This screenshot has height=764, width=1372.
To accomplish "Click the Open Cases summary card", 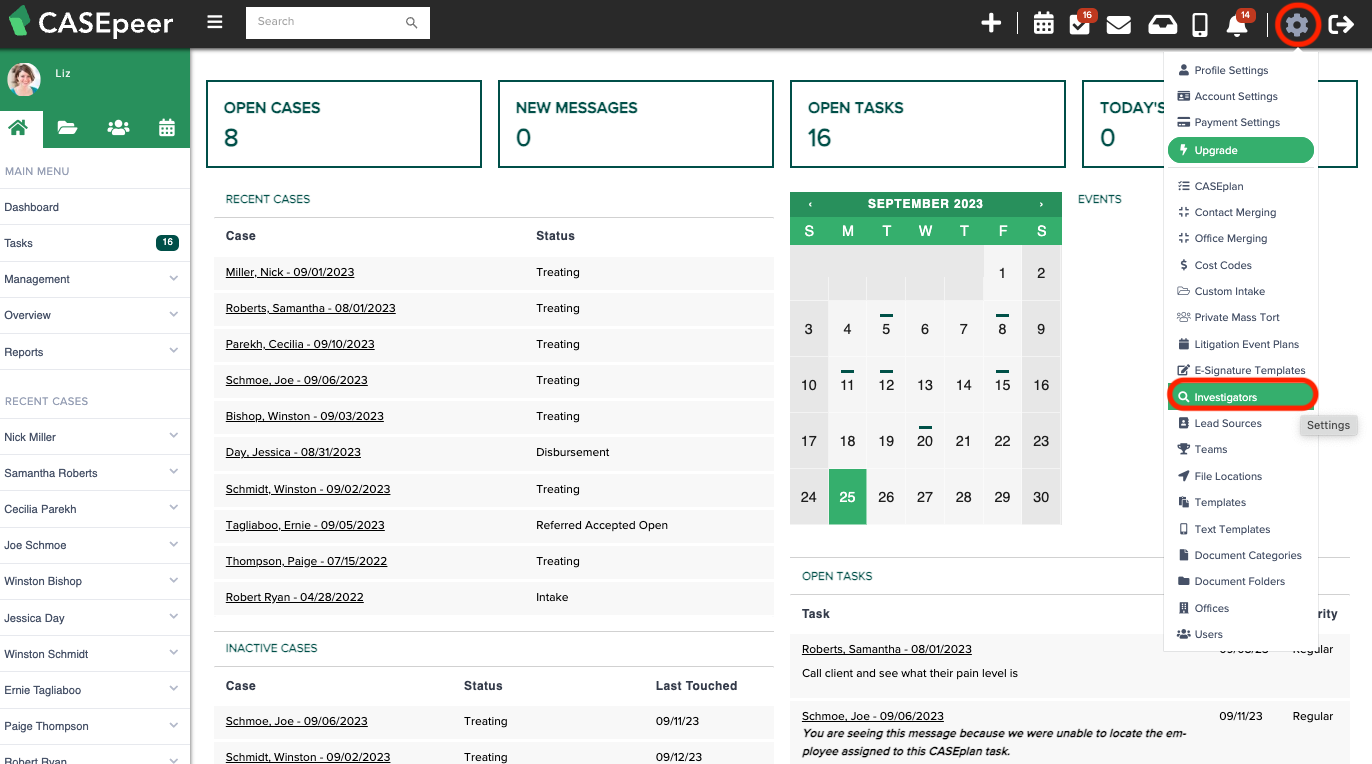I will coord(344,124).
